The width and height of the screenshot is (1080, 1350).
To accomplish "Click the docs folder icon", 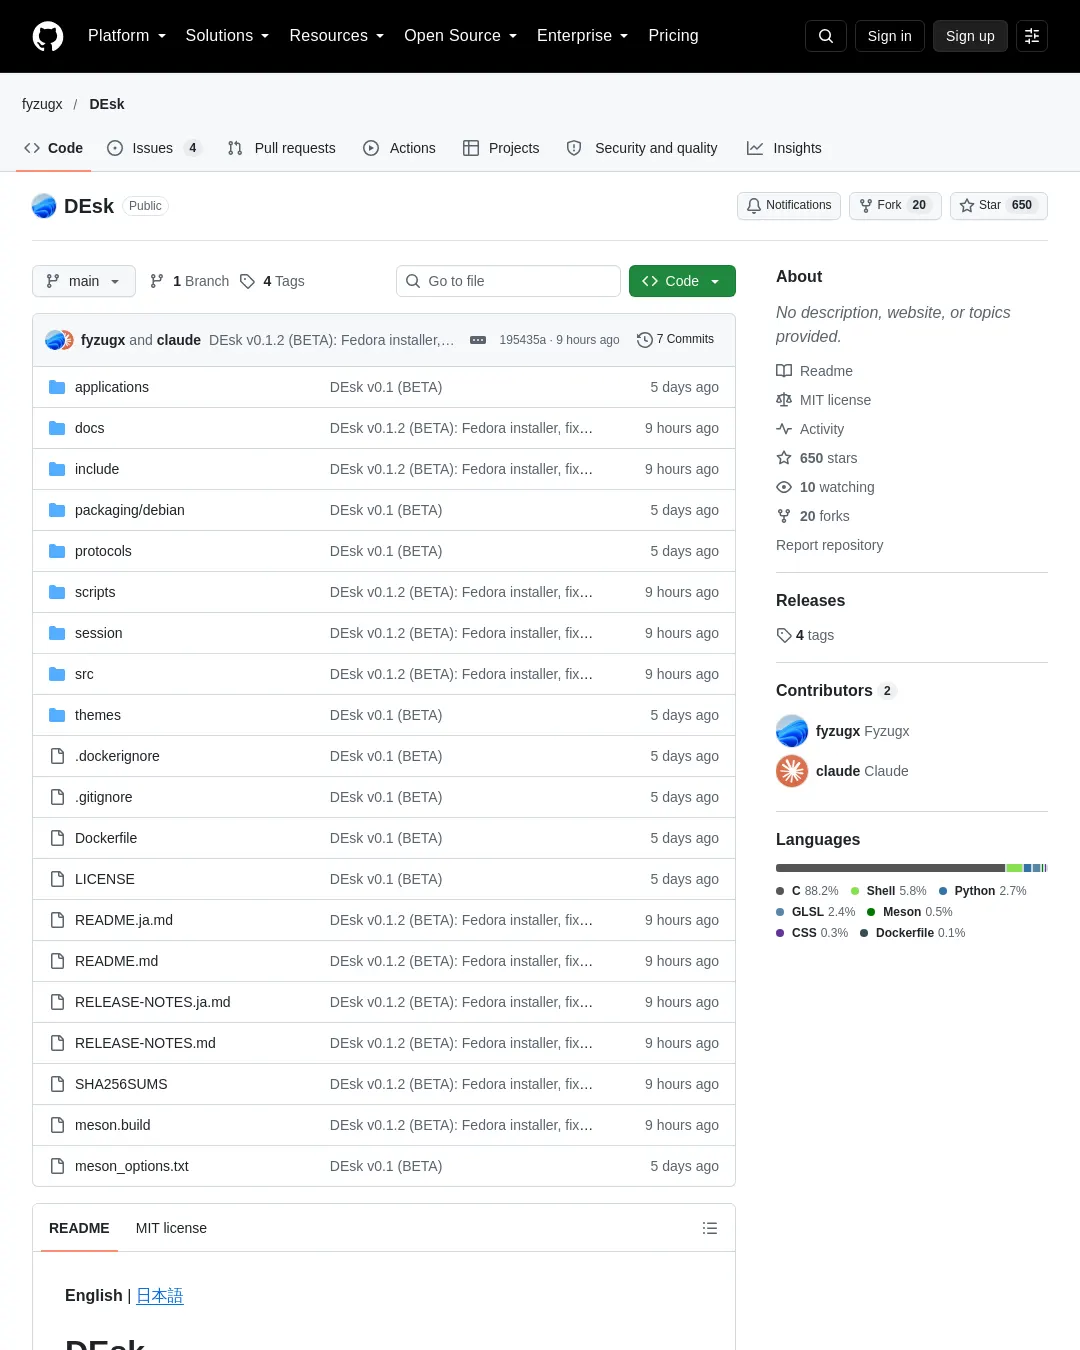I will click(57, 428).
